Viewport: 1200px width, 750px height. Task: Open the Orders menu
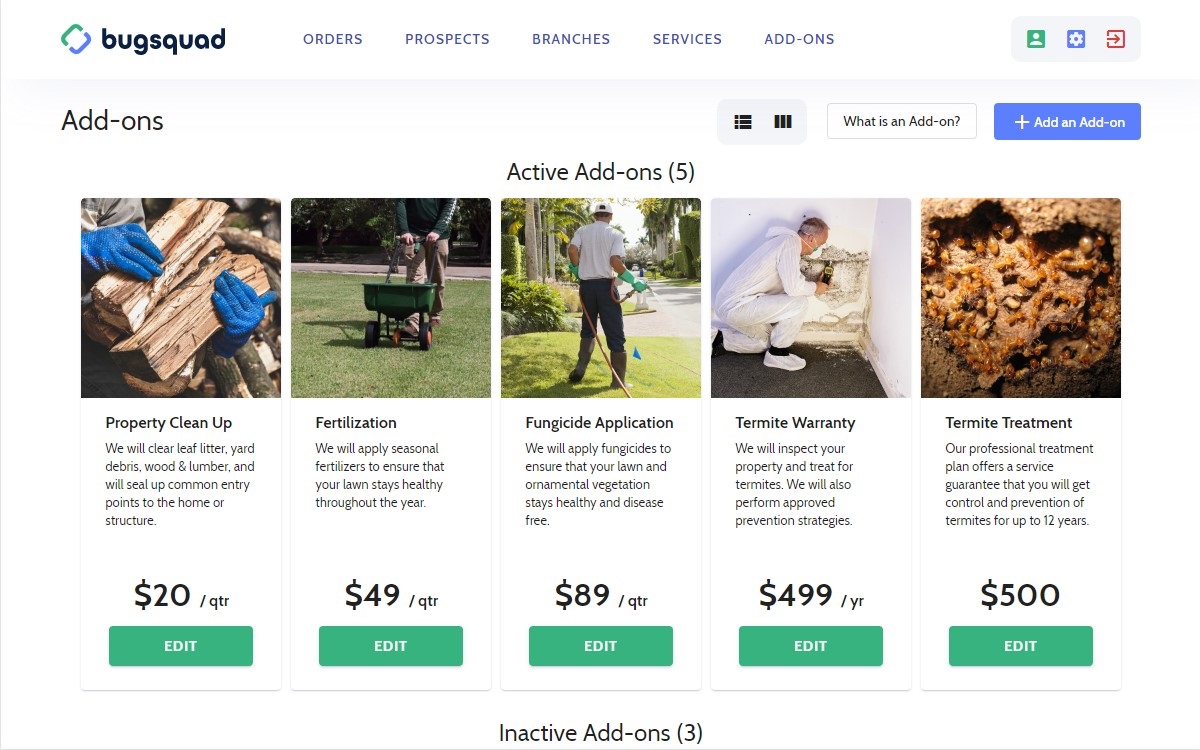333,39
